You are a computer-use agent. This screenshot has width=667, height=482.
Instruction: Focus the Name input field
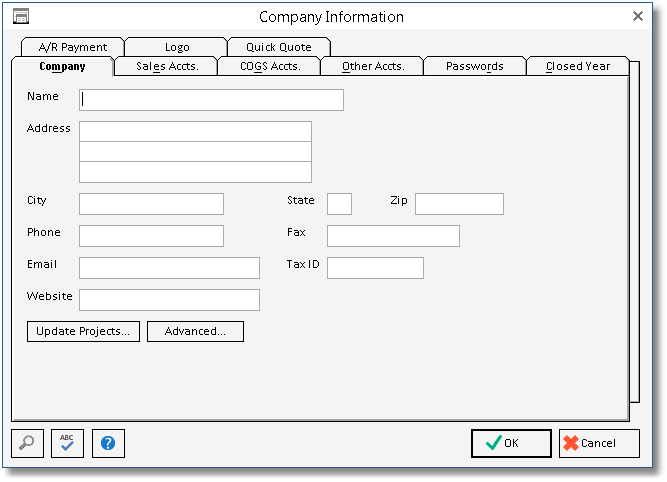click(211, 100)
